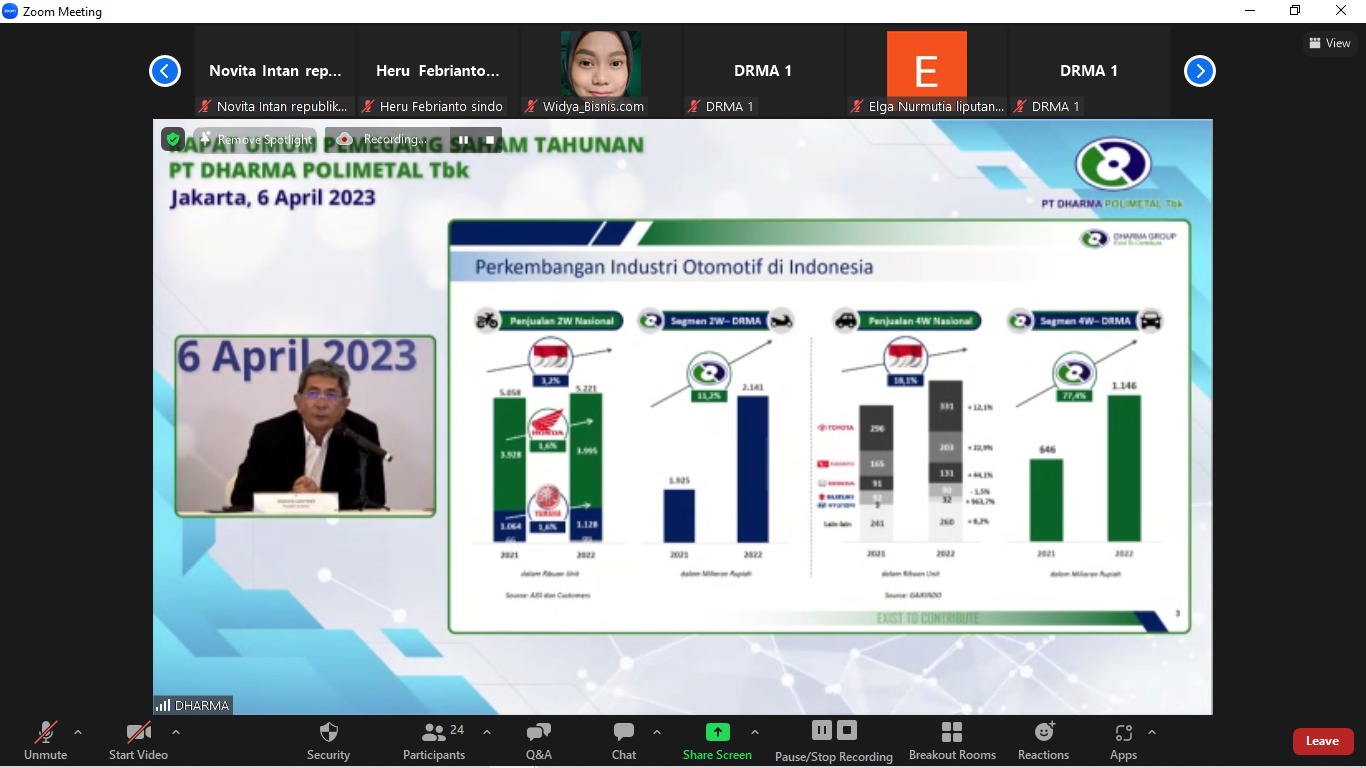Viewport: 1366px width, 768px height.
Task: Click the green encryption shield icon
Action: coord(173,139)
